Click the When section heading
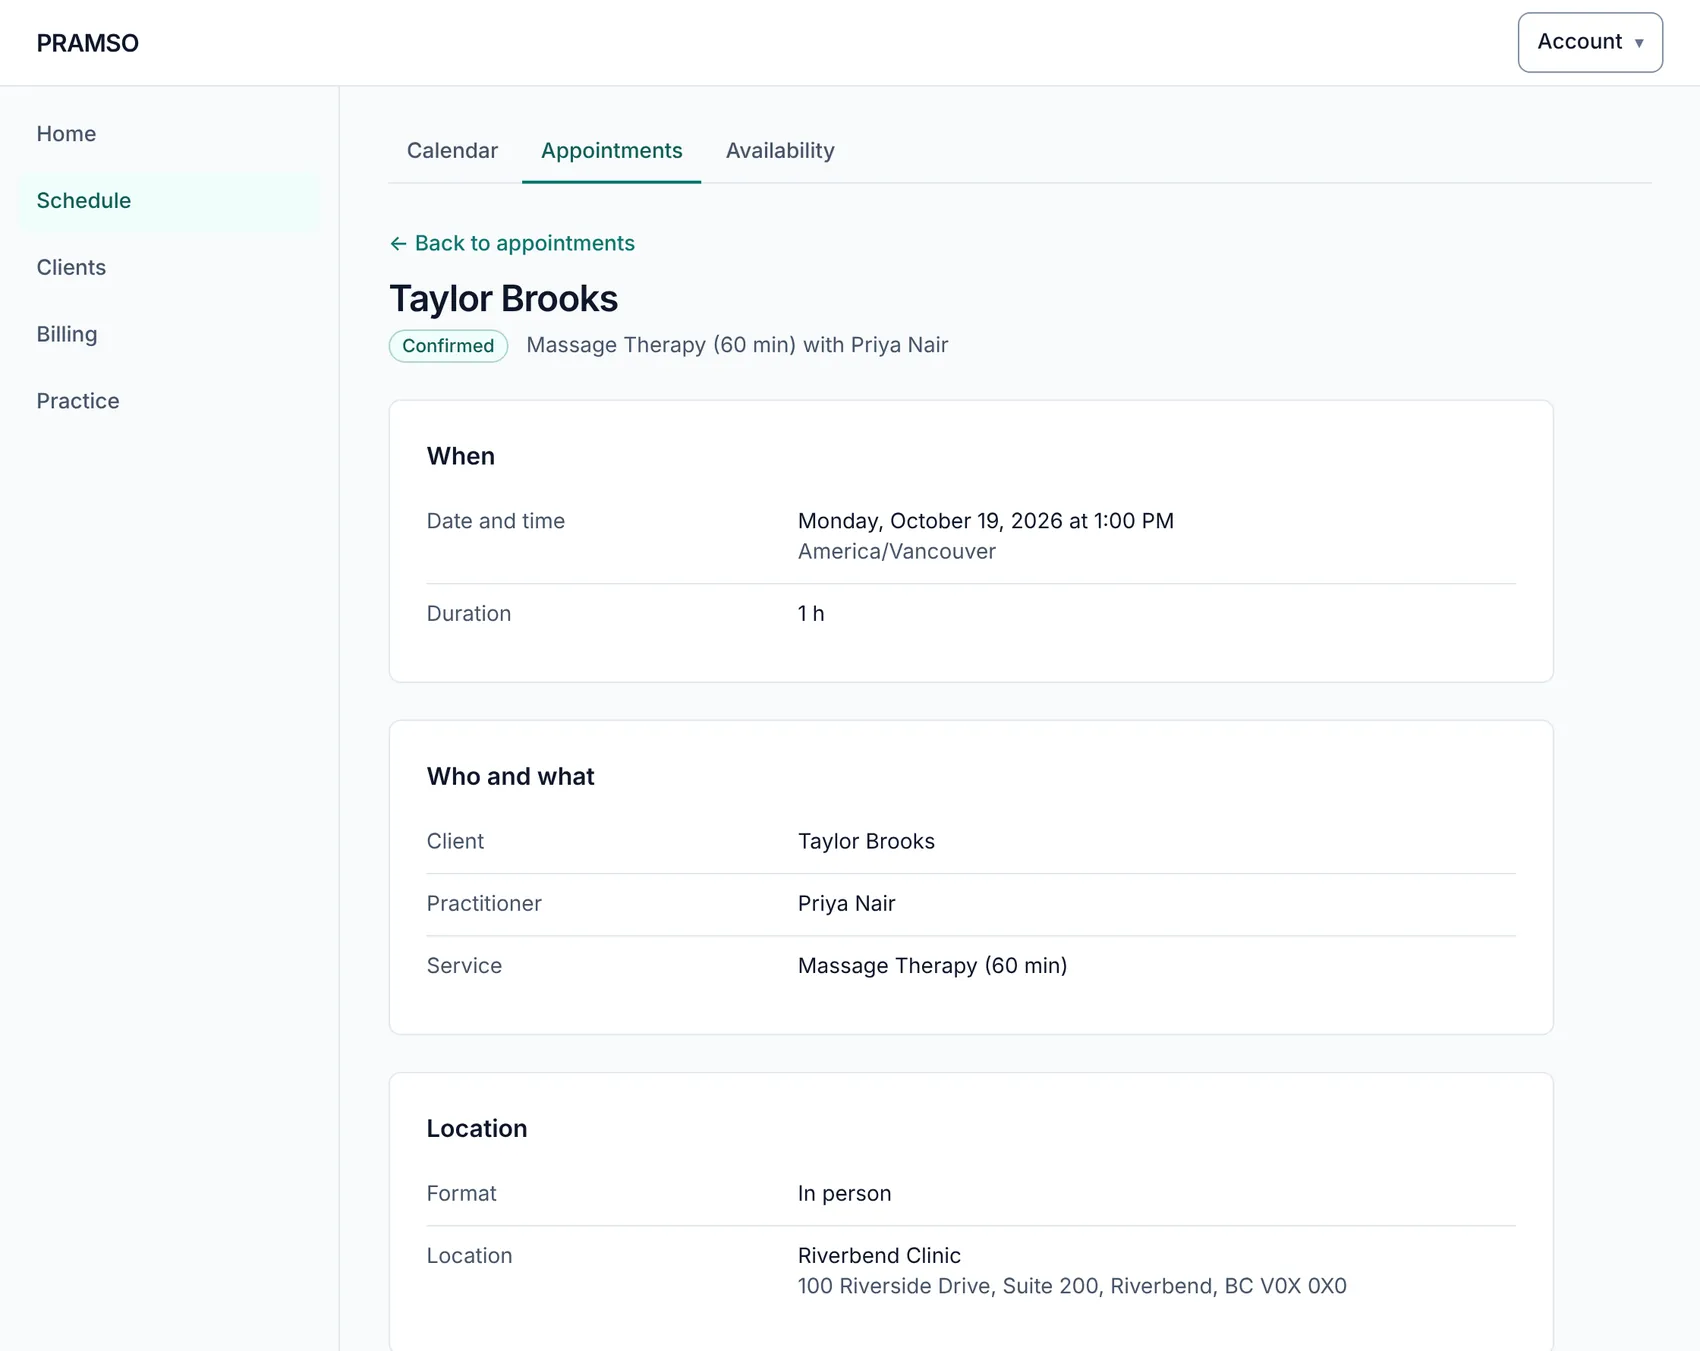The width and height of the screenshot is (1700, 1351). (460, 456)
